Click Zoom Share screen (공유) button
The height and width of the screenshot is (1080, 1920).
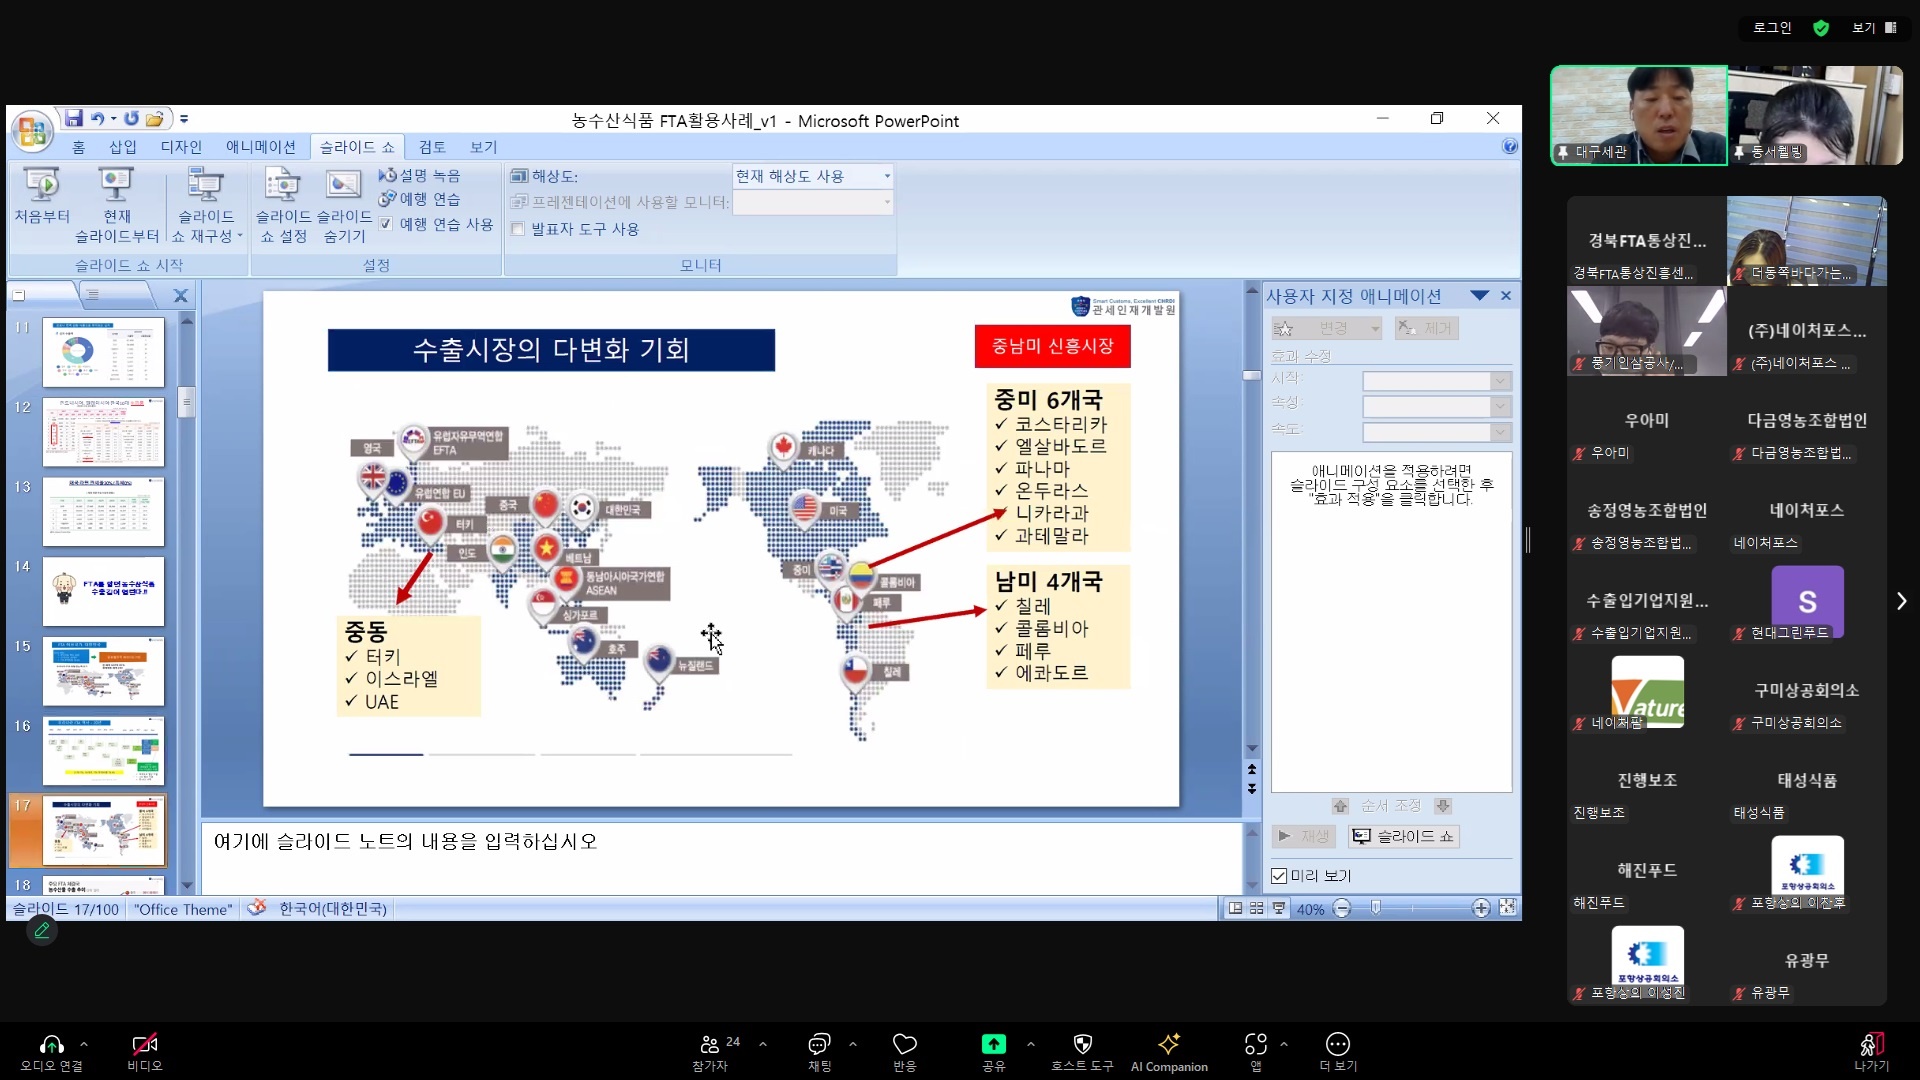(x=993, y=1052)
